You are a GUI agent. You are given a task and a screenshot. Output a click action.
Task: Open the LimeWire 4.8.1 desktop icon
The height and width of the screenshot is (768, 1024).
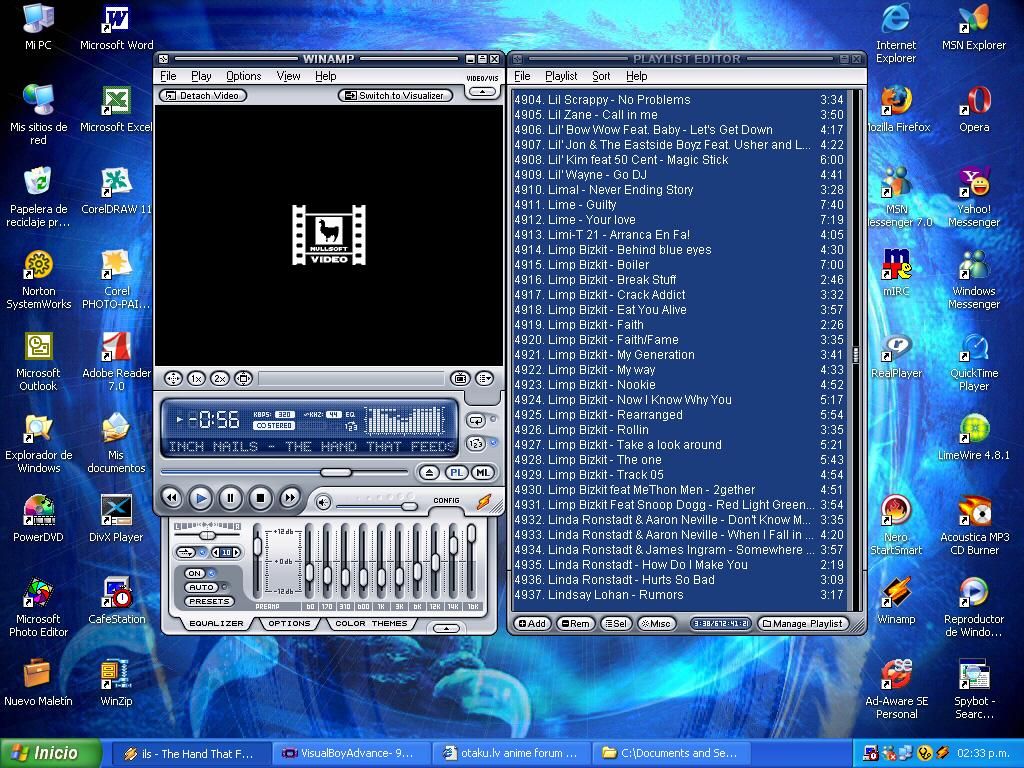click(x=974, y=436)
